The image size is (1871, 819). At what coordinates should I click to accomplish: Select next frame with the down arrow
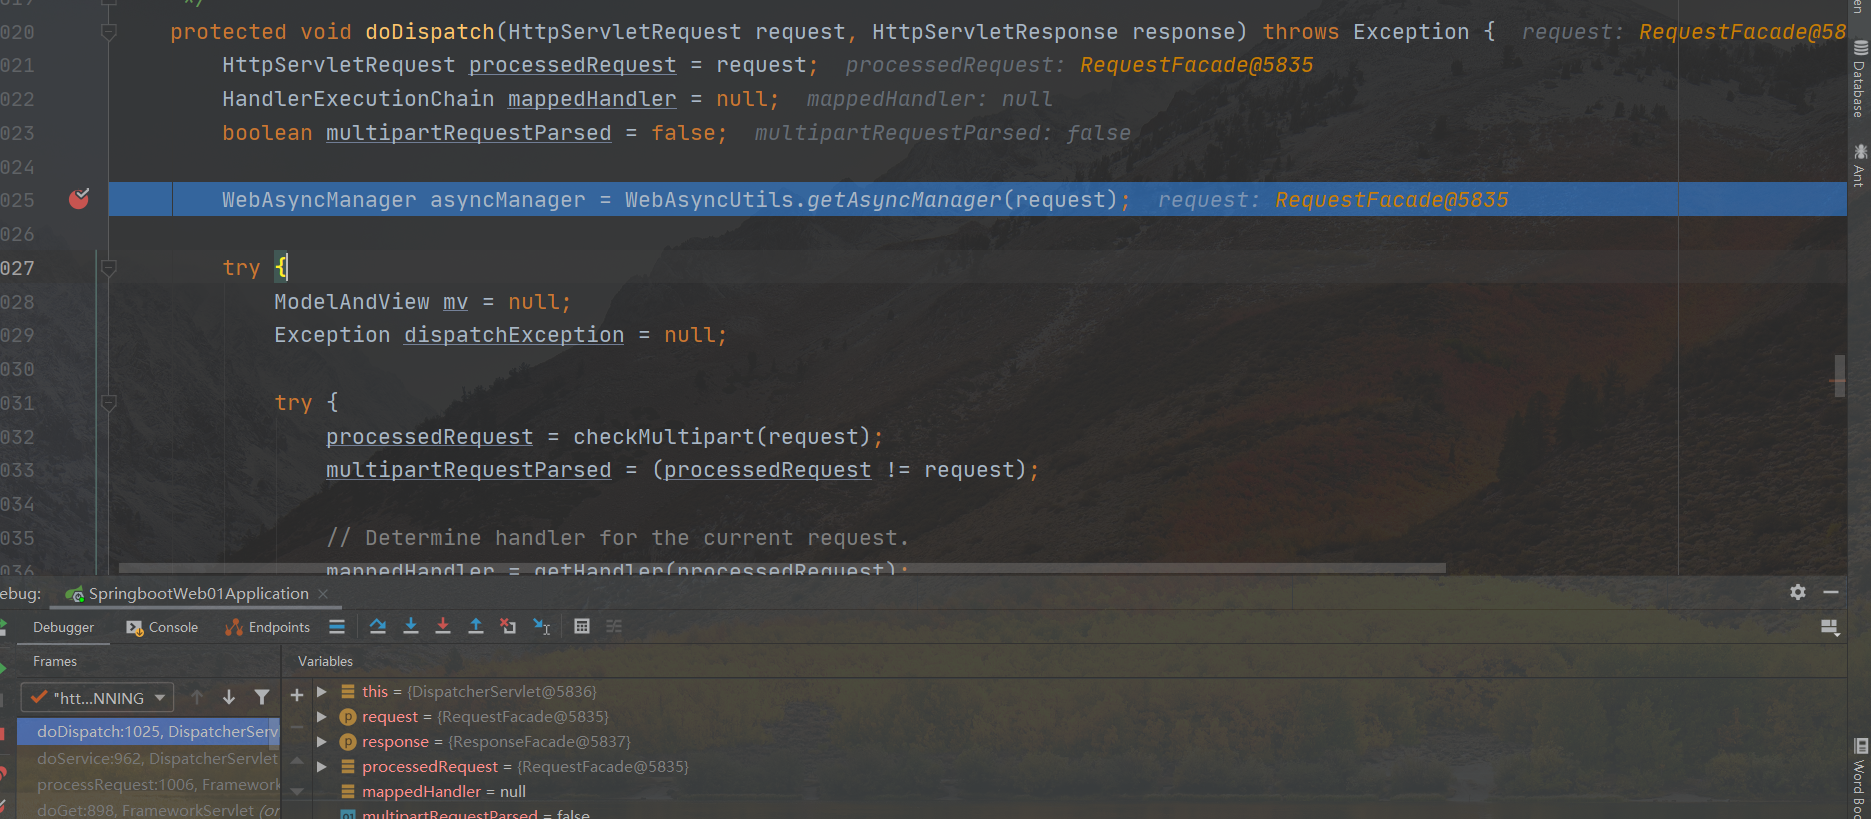click(229, 697)
